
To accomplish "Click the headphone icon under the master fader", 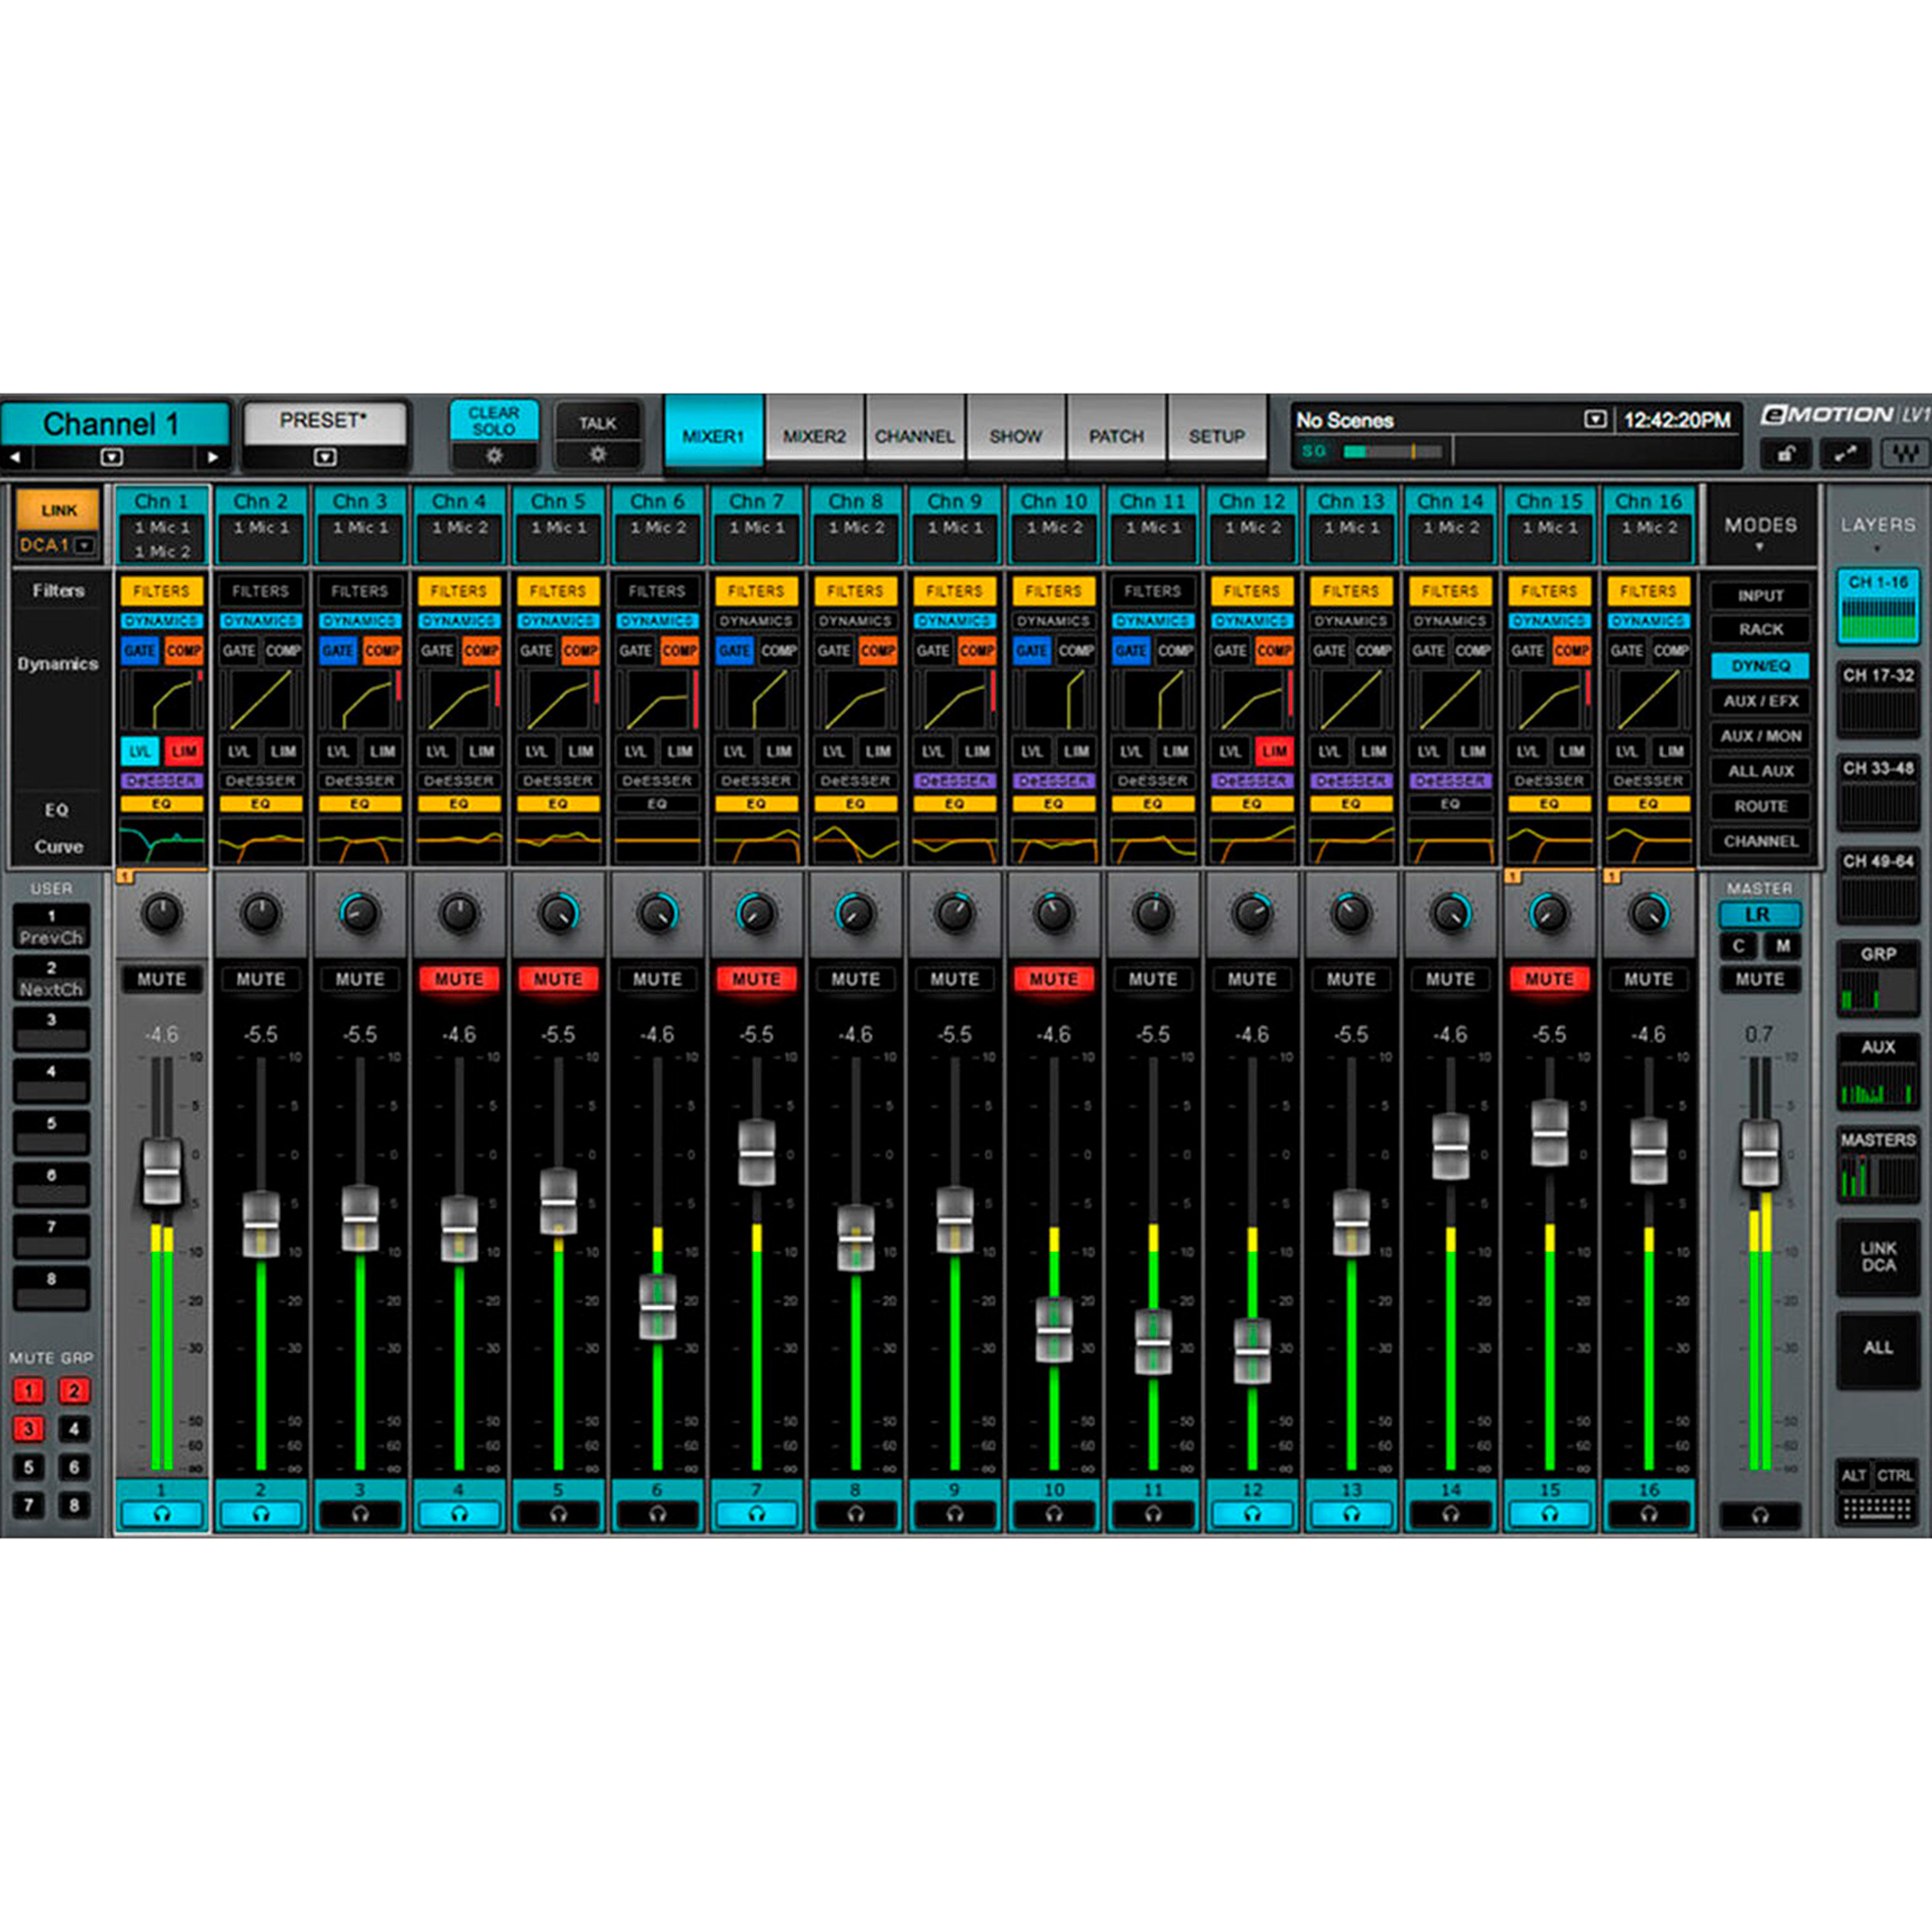I will (x=1759, y=1514).
